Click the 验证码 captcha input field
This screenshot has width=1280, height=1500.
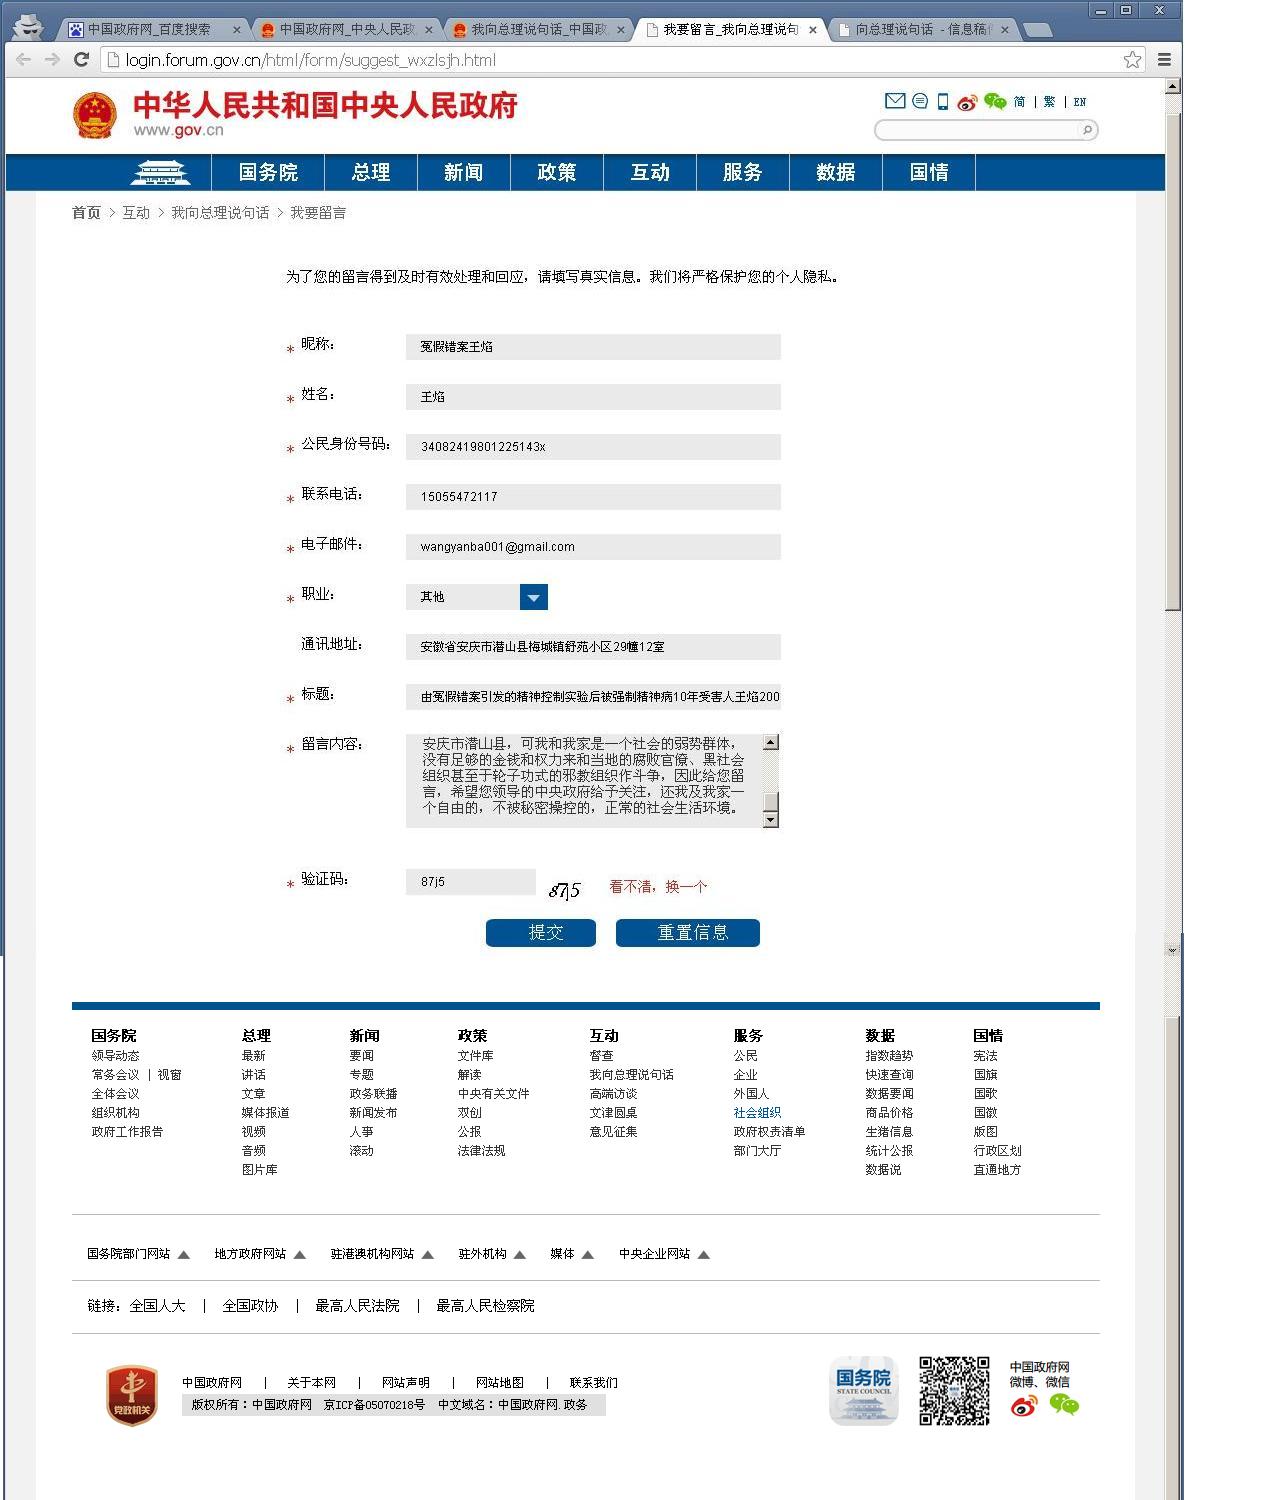click(470, 882)
